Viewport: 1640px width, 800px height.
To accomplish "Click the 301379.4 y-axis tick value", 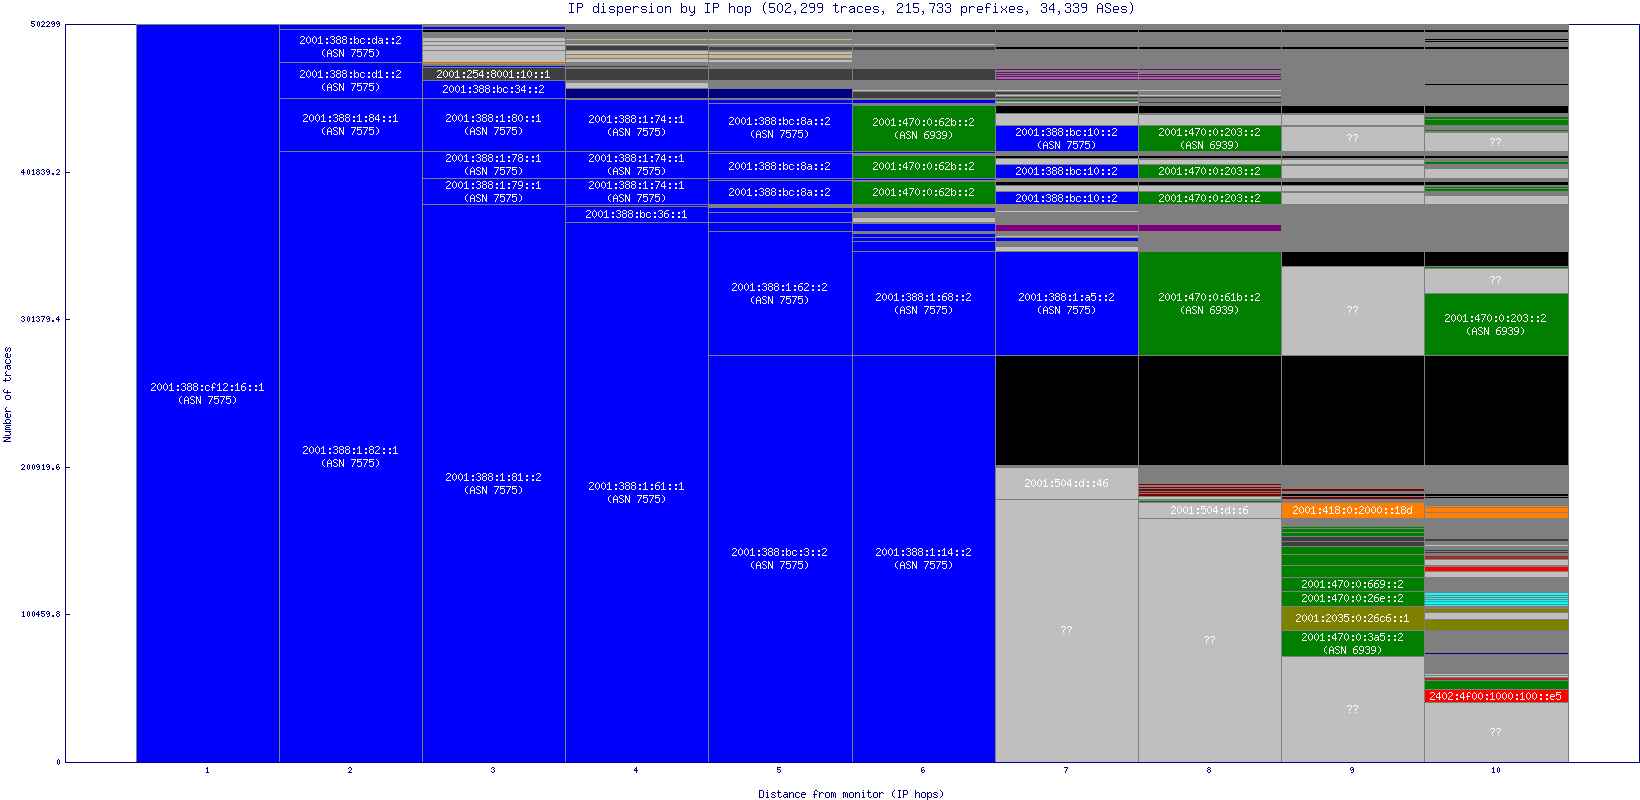I will tap(40, 319).
